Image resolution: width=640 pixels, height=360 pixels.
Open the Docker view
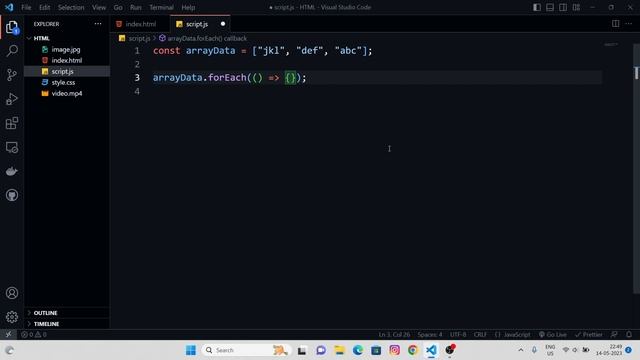pos(12,171)
